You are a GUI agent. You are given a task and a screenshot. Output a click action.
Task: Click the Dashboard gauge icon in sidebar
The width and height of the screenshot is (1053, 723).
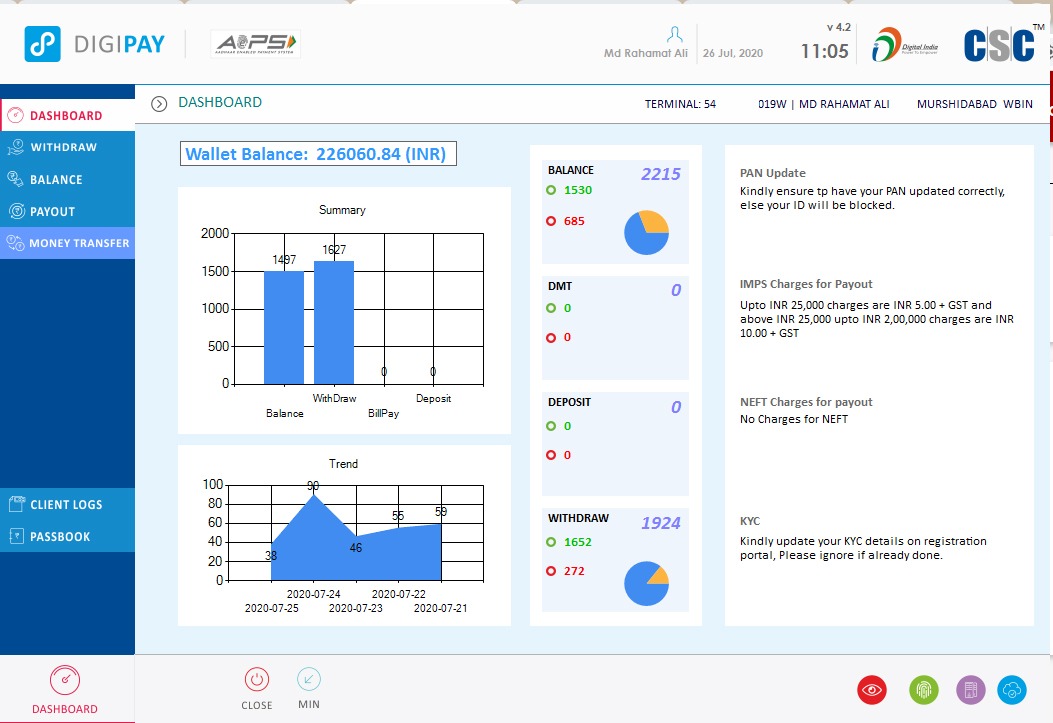15,115
